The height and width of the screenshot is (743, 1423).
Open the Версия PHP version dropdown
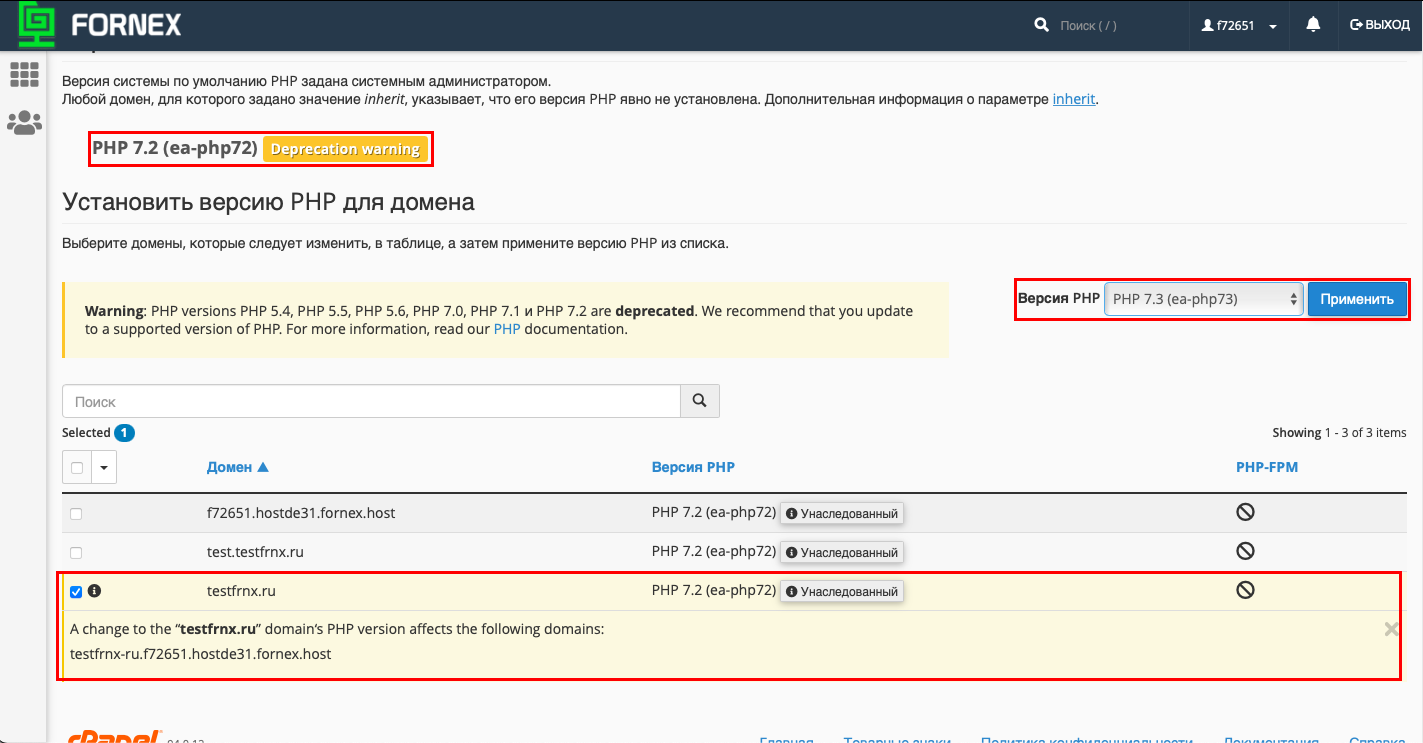click(x=1204, y=299)
